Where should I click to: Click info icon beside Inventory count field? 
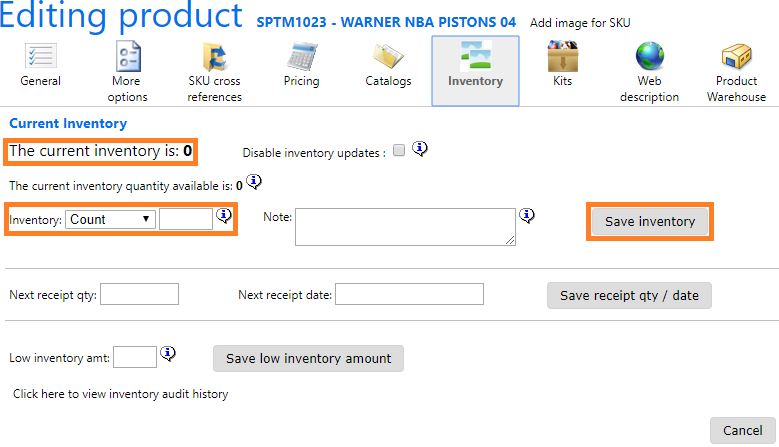(x=224, y=216)
